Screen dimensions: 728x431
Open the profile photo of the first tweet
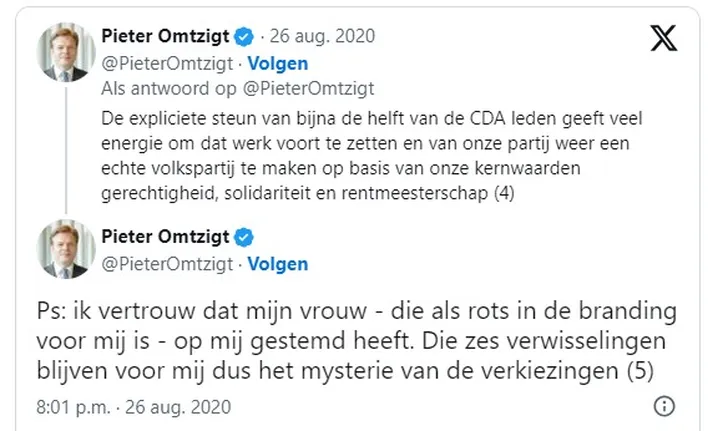click(65, 52)
